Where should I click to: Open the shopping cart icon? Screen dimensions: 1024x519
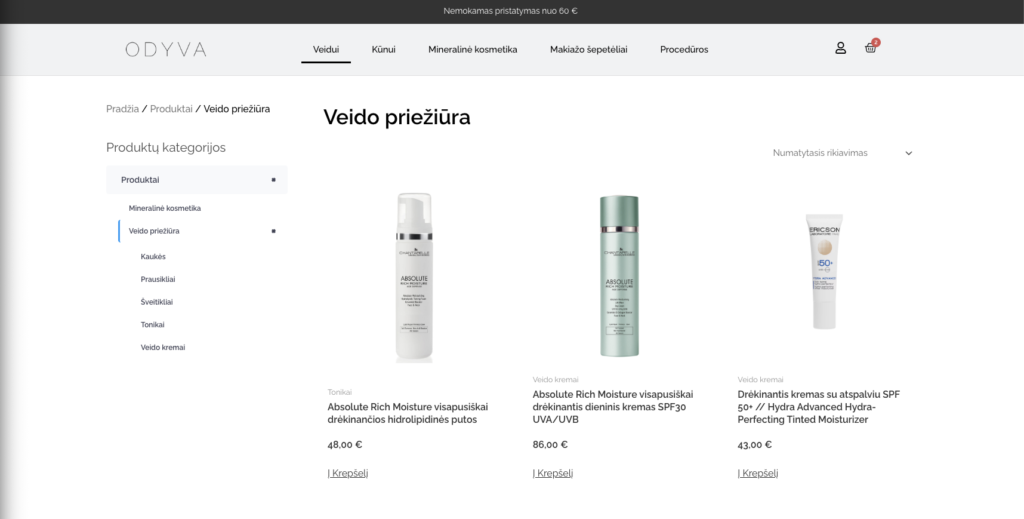(x=871, y=48)
